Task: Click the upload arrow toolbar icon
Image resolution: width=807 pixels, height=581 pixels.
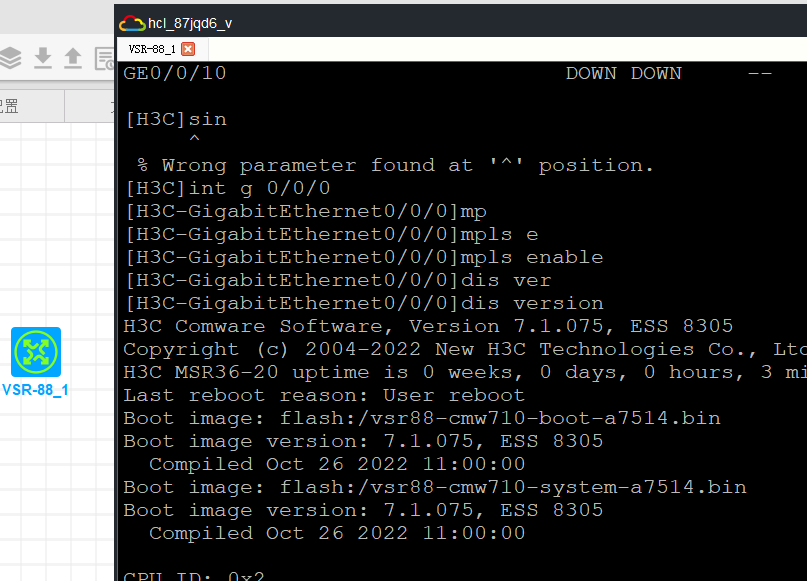Action: [x=73, y=58]
